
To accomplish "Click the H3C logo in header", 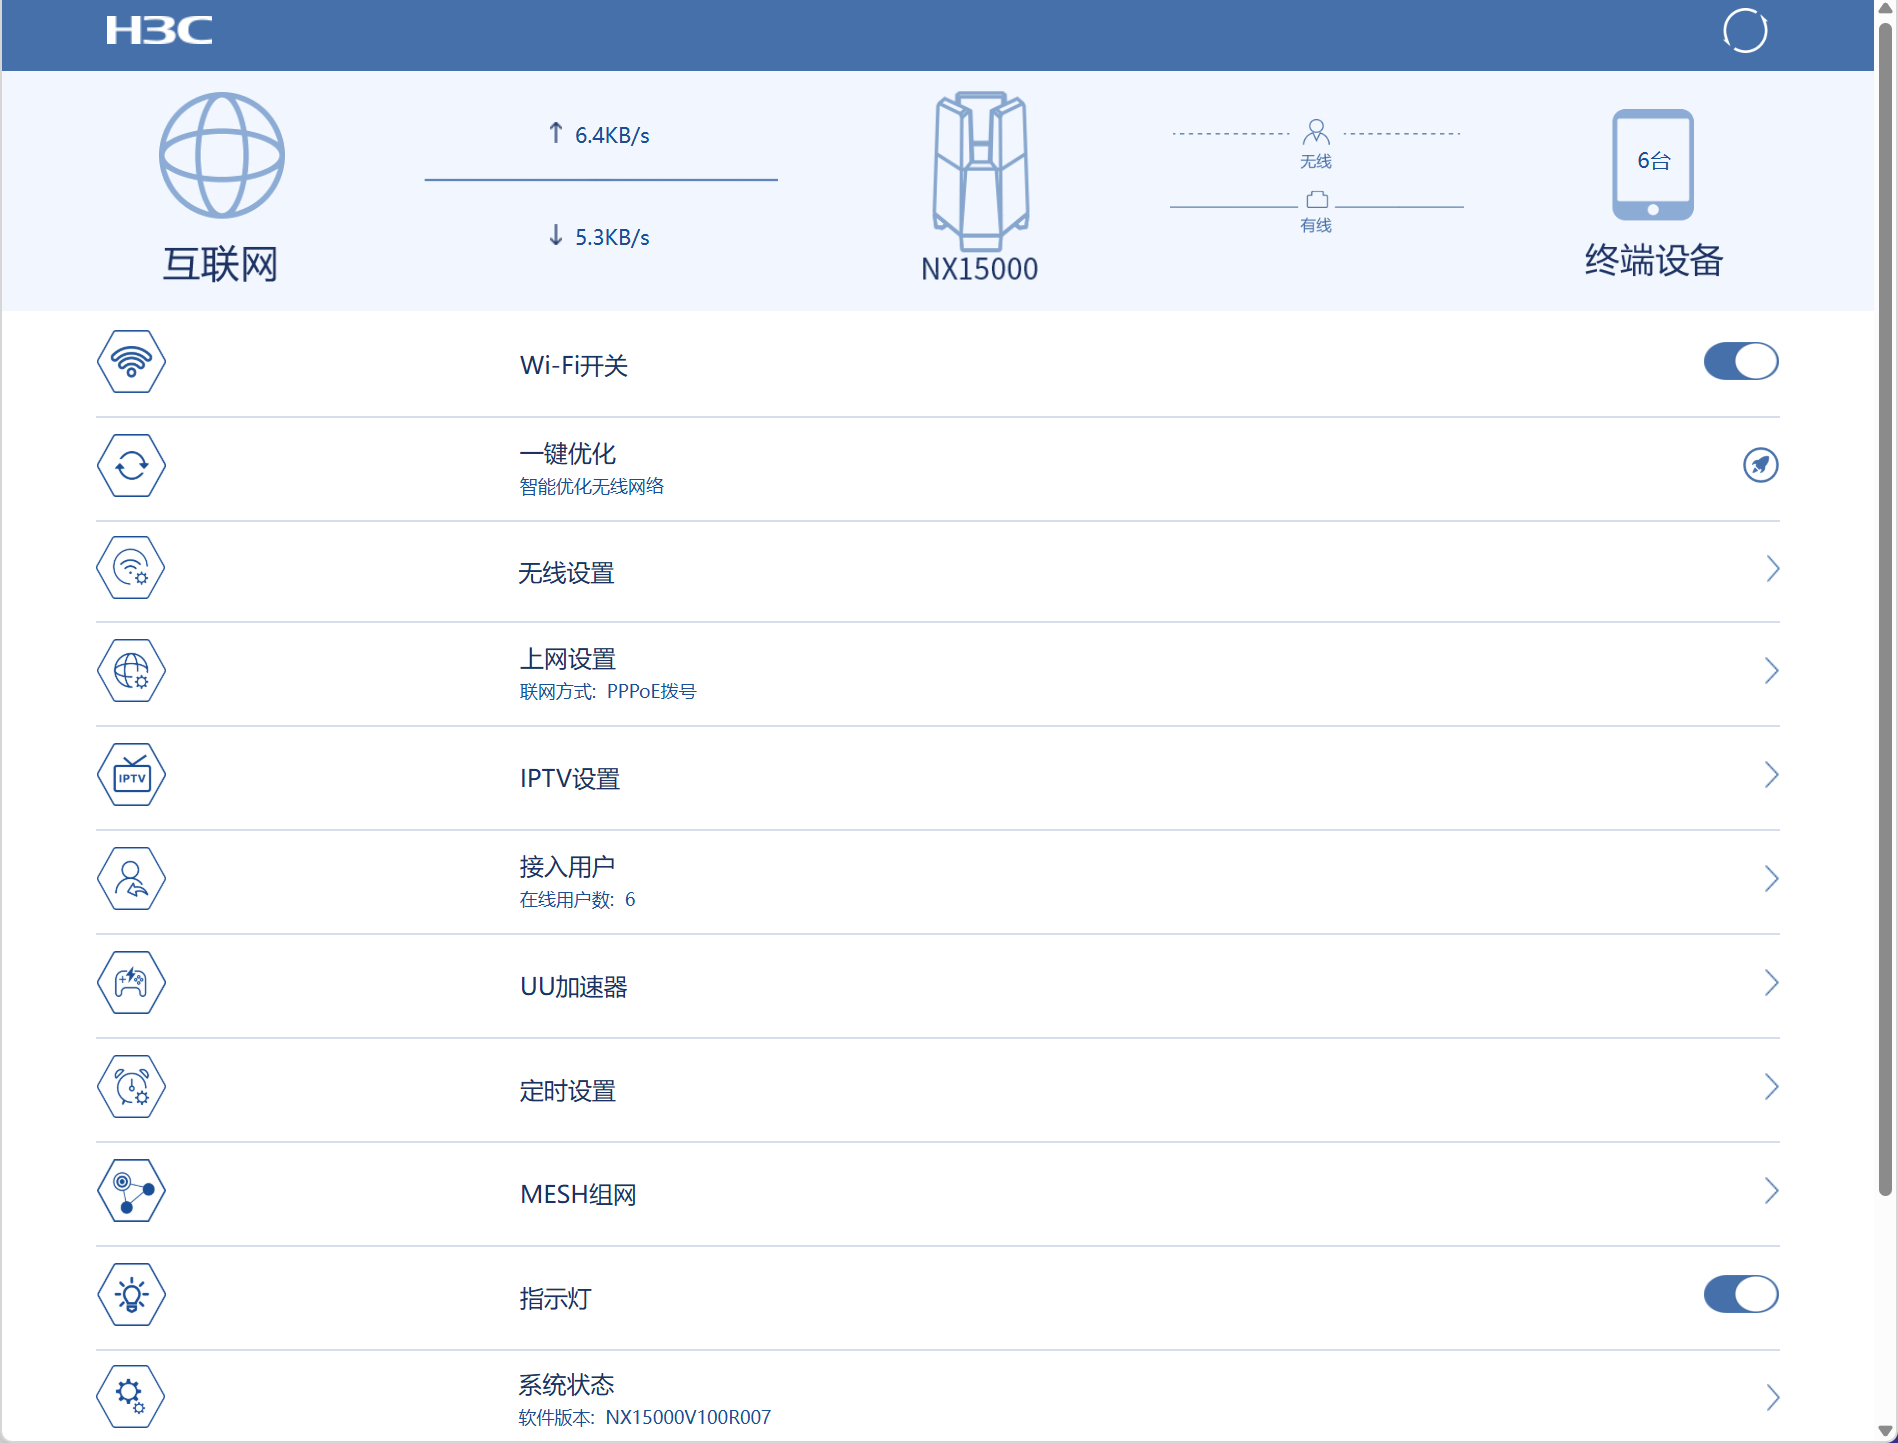I will [159, 30].
